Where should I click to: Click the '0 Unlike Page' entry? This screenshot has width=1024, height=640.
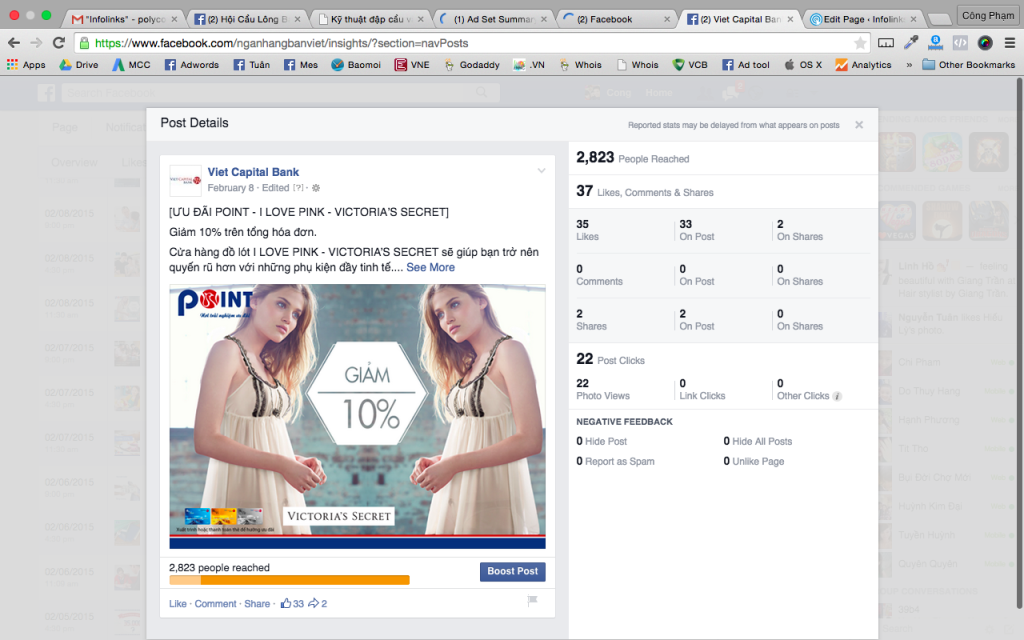point(754,461)
